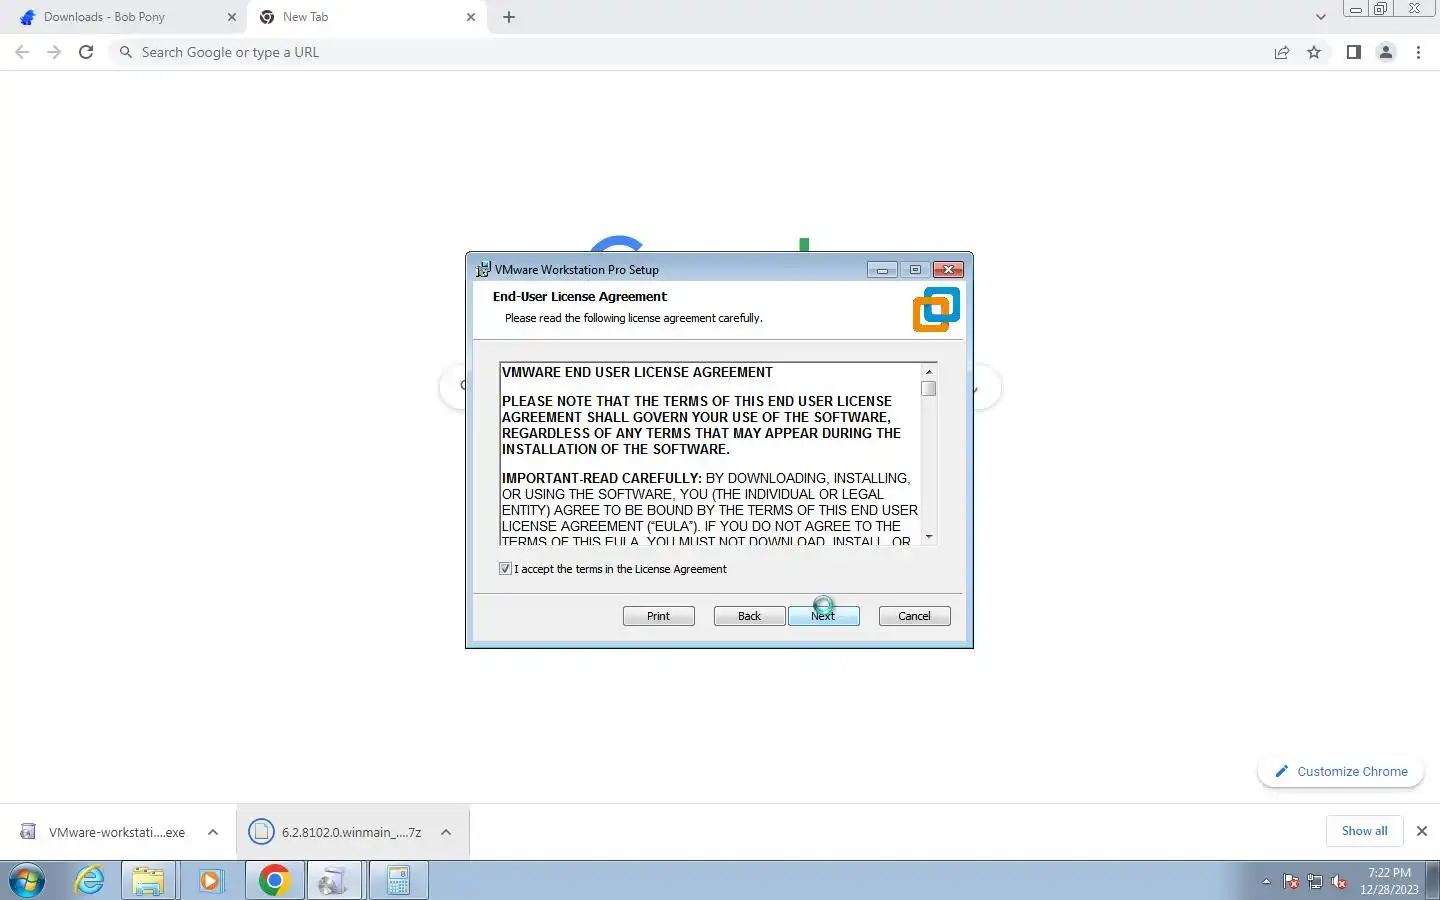Open the tab search chevron

tap(1320, 17)
